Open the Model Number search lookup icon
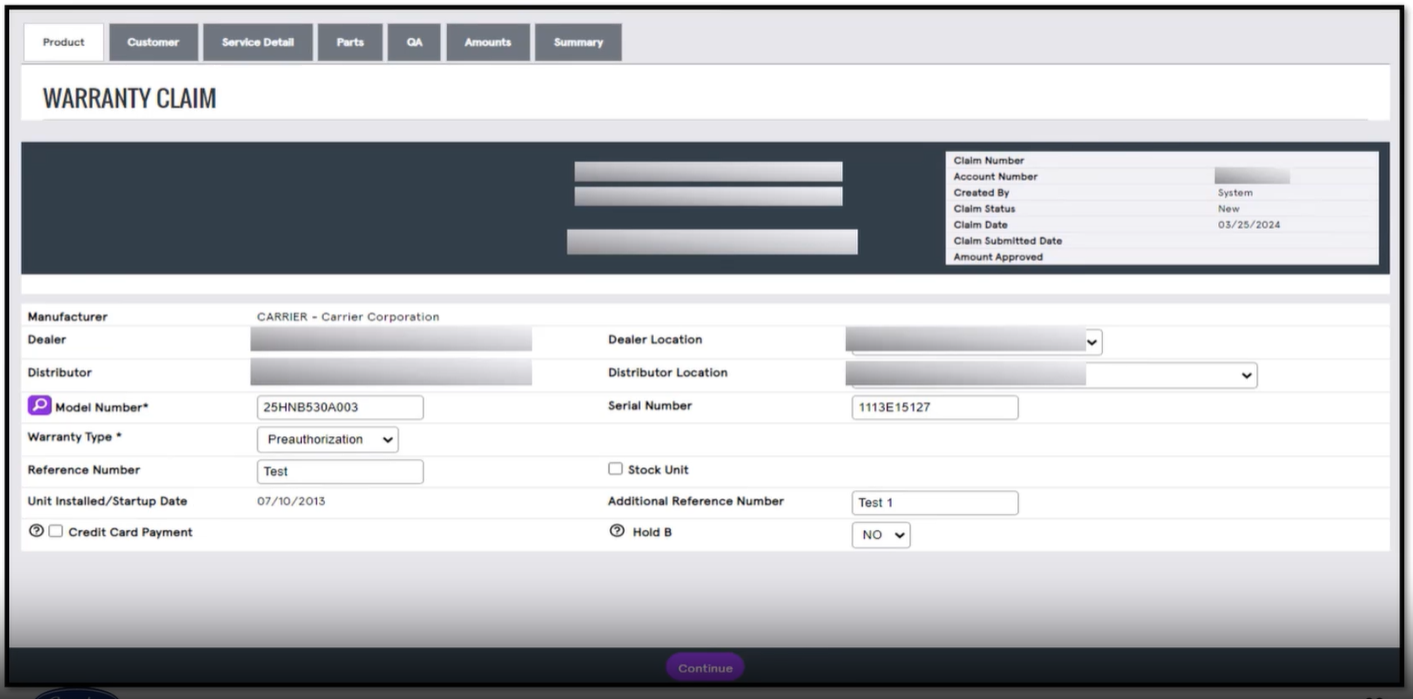The width and height of the screenshot is (1413, 699). click(37, 405)
